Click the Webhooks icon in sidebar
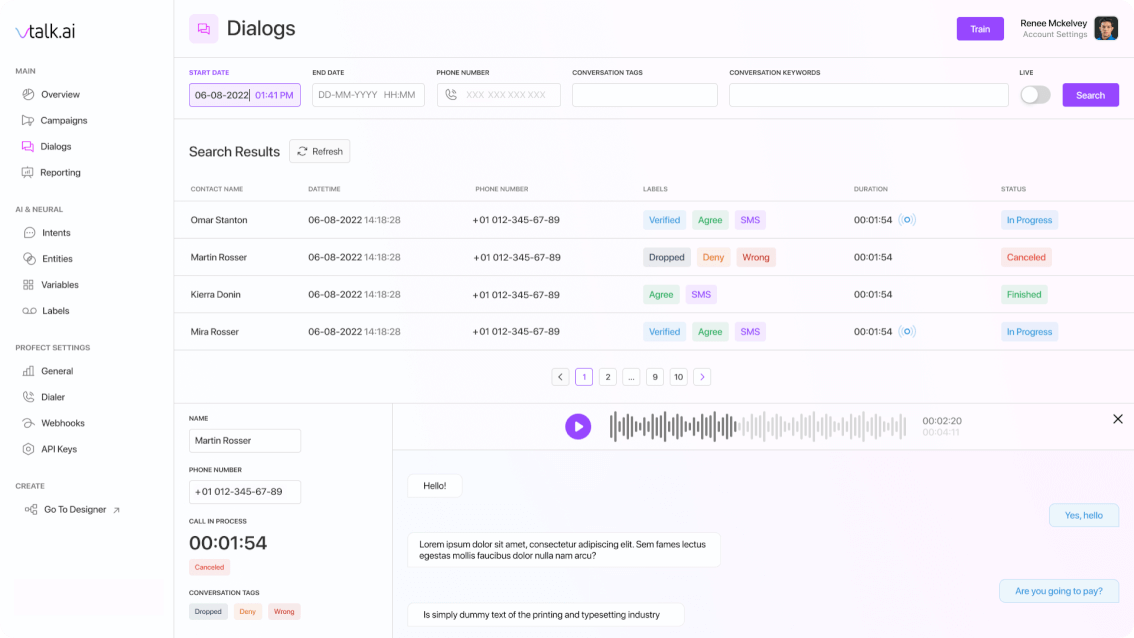 pos(28,423)
